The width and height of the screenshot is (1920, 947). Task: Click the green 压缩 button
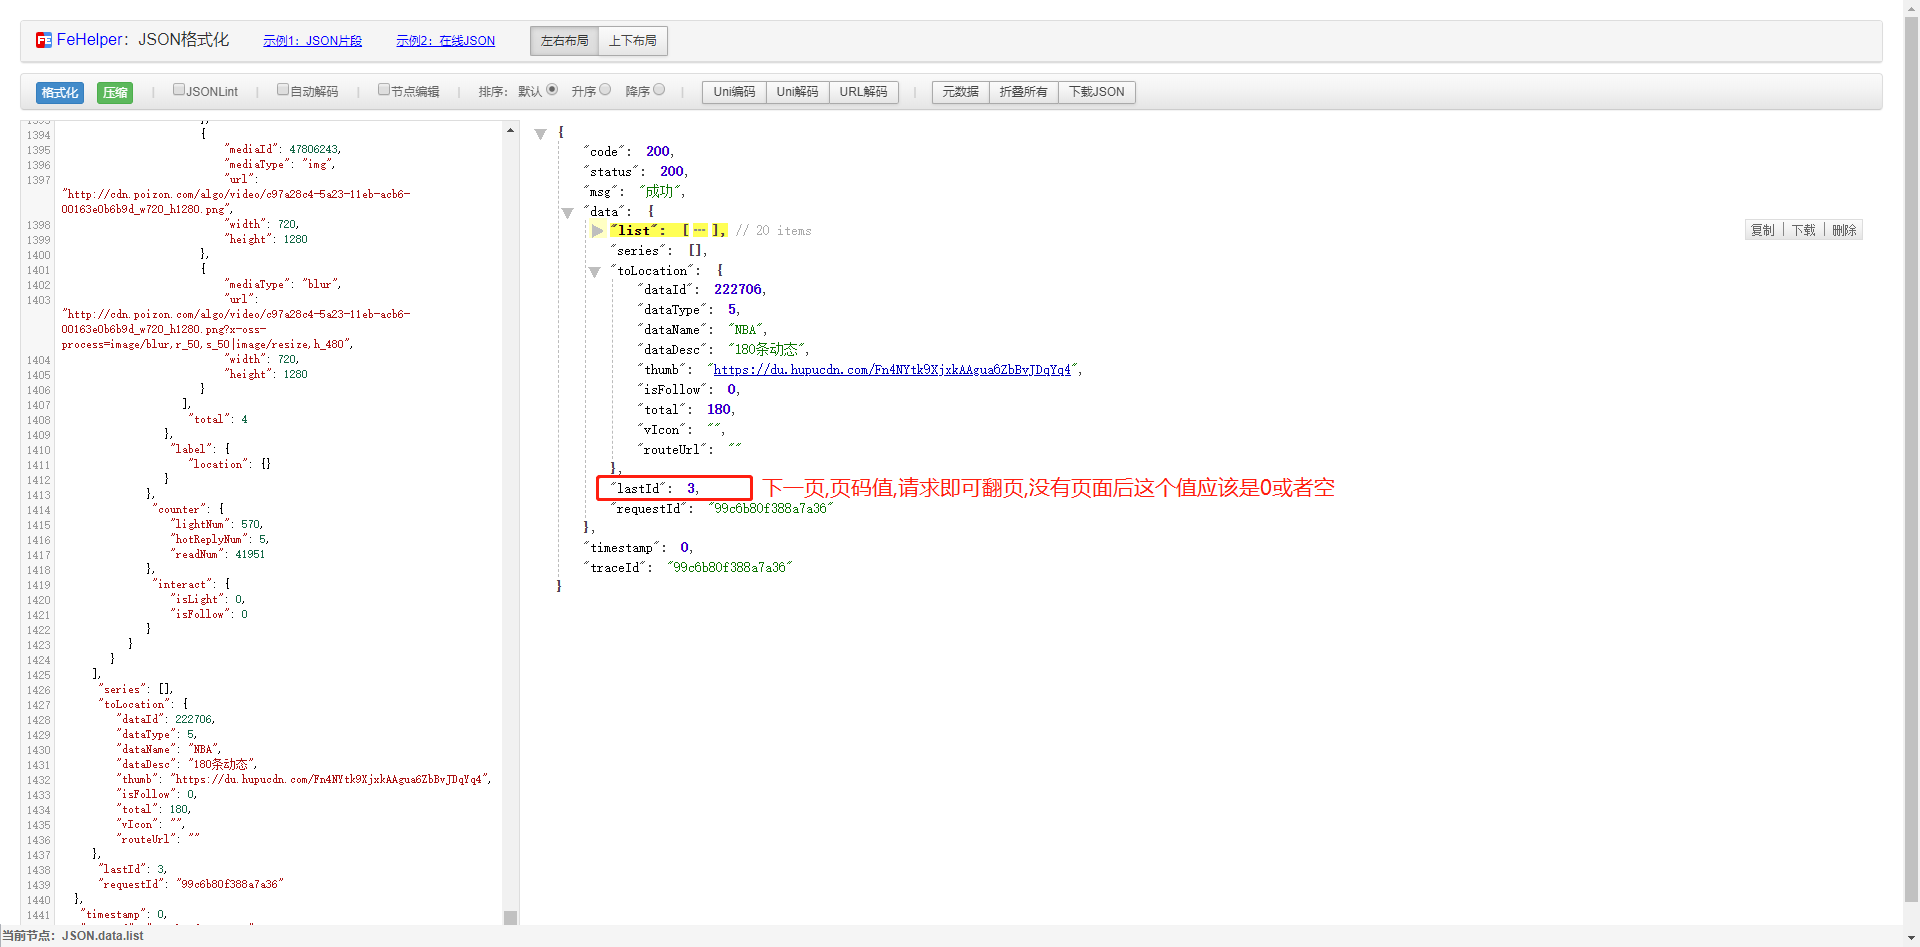115,92
